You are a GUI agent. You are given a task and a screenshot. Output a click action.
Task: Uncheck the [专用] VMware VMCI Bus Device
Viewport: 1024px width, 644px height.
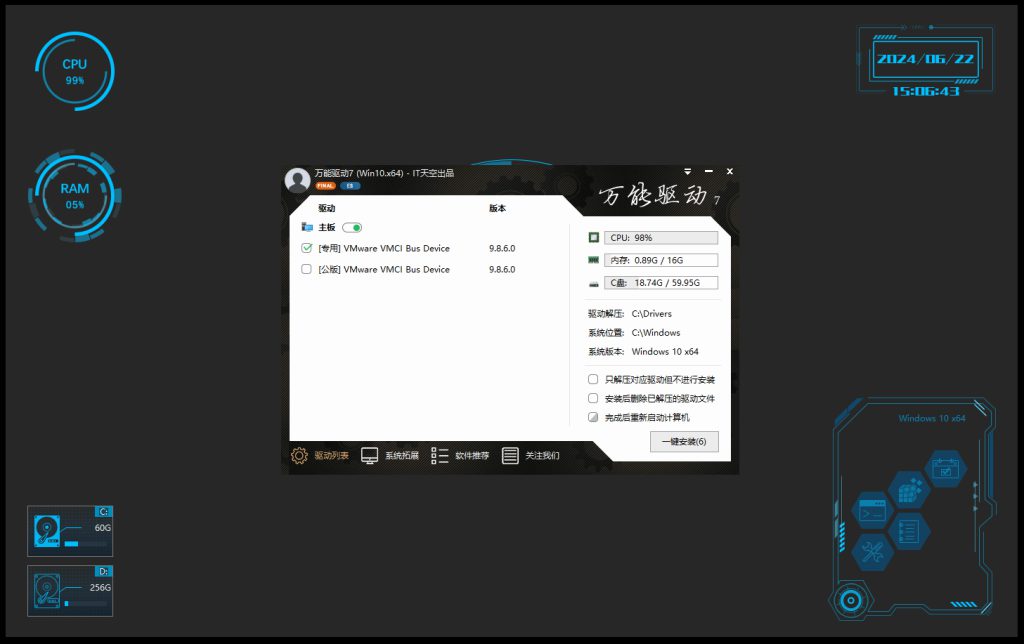307,248
